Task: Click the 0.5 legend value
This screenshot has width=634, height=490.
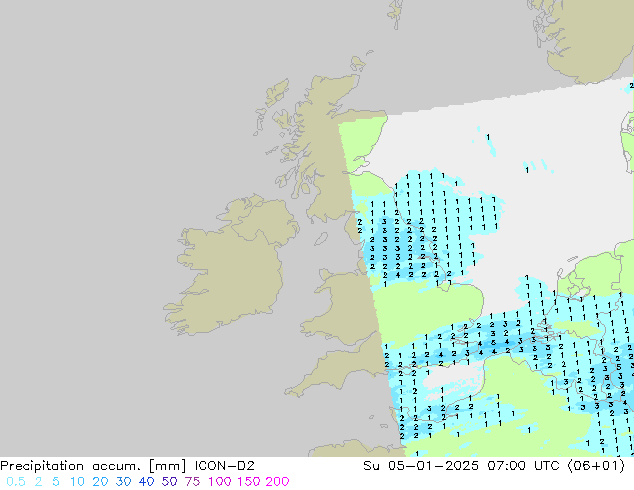Action: 16,482
